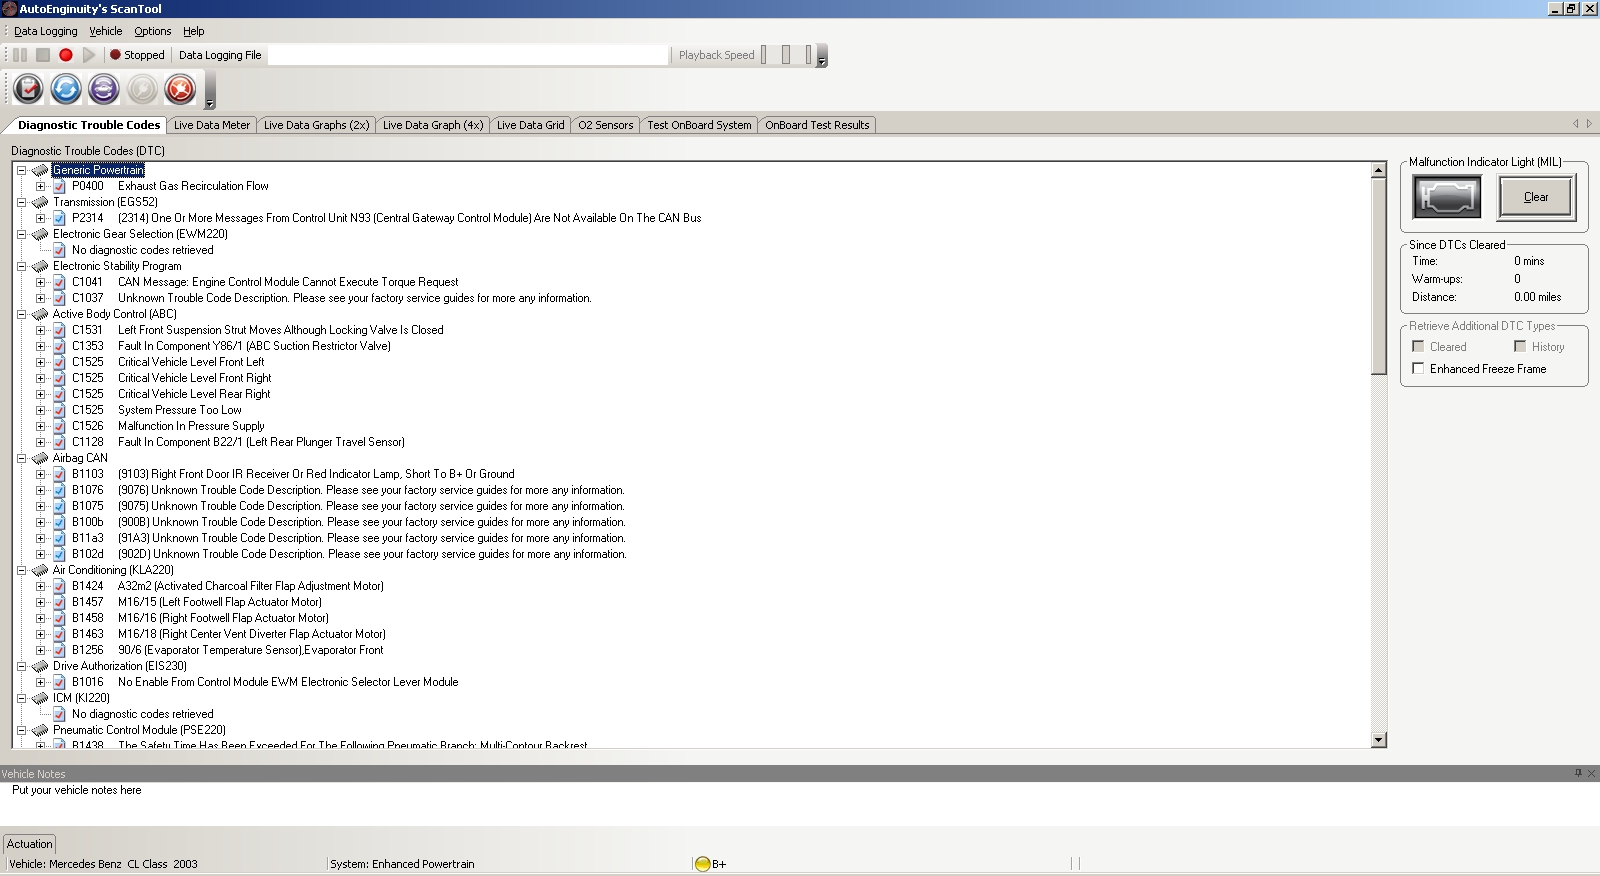This screenshot has width=1600, height=876.
Task: Click the Actuation tab at the bottom
Action: click(29, 844)
